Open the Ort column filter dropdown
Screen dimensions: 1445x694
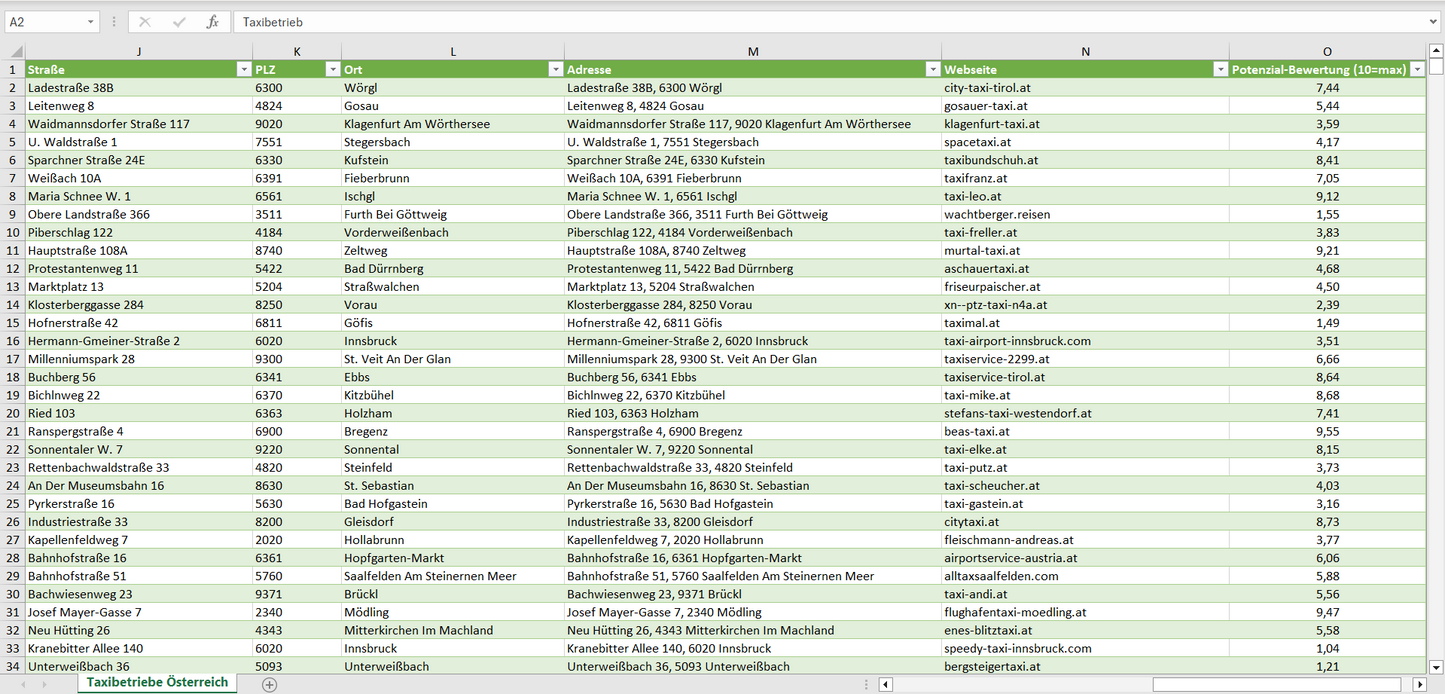[555, 70]
